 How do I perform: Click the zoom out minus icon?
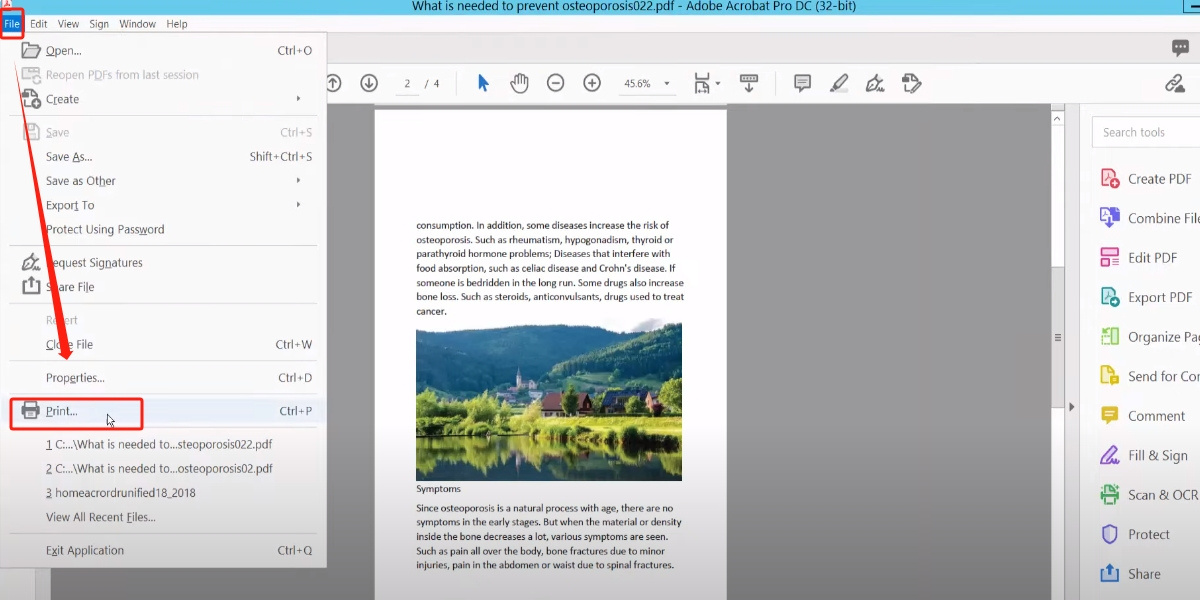pos(556,83)
